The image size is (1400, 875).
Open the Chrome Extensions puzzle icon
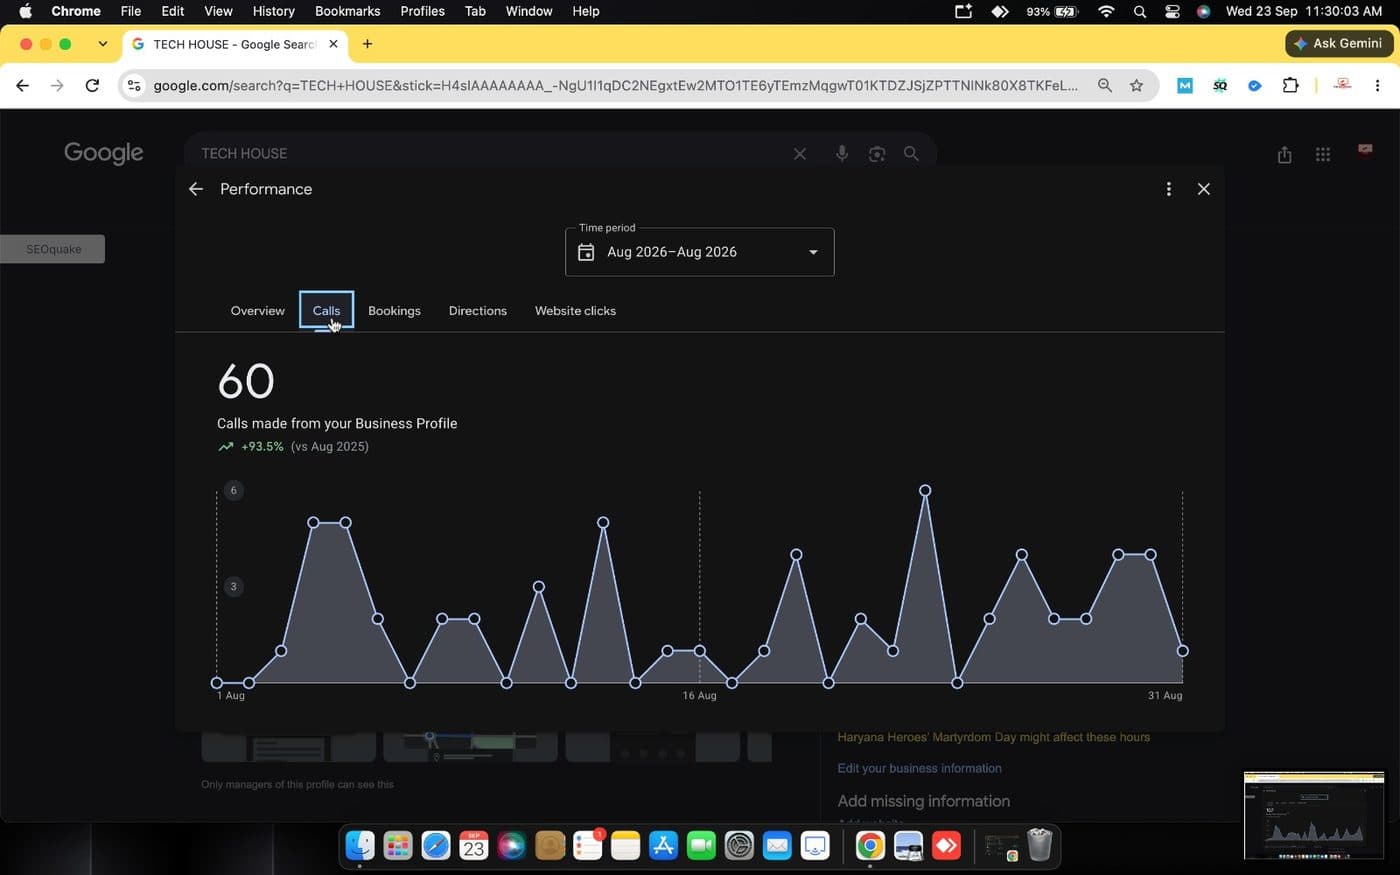(x=1291, y=85)
